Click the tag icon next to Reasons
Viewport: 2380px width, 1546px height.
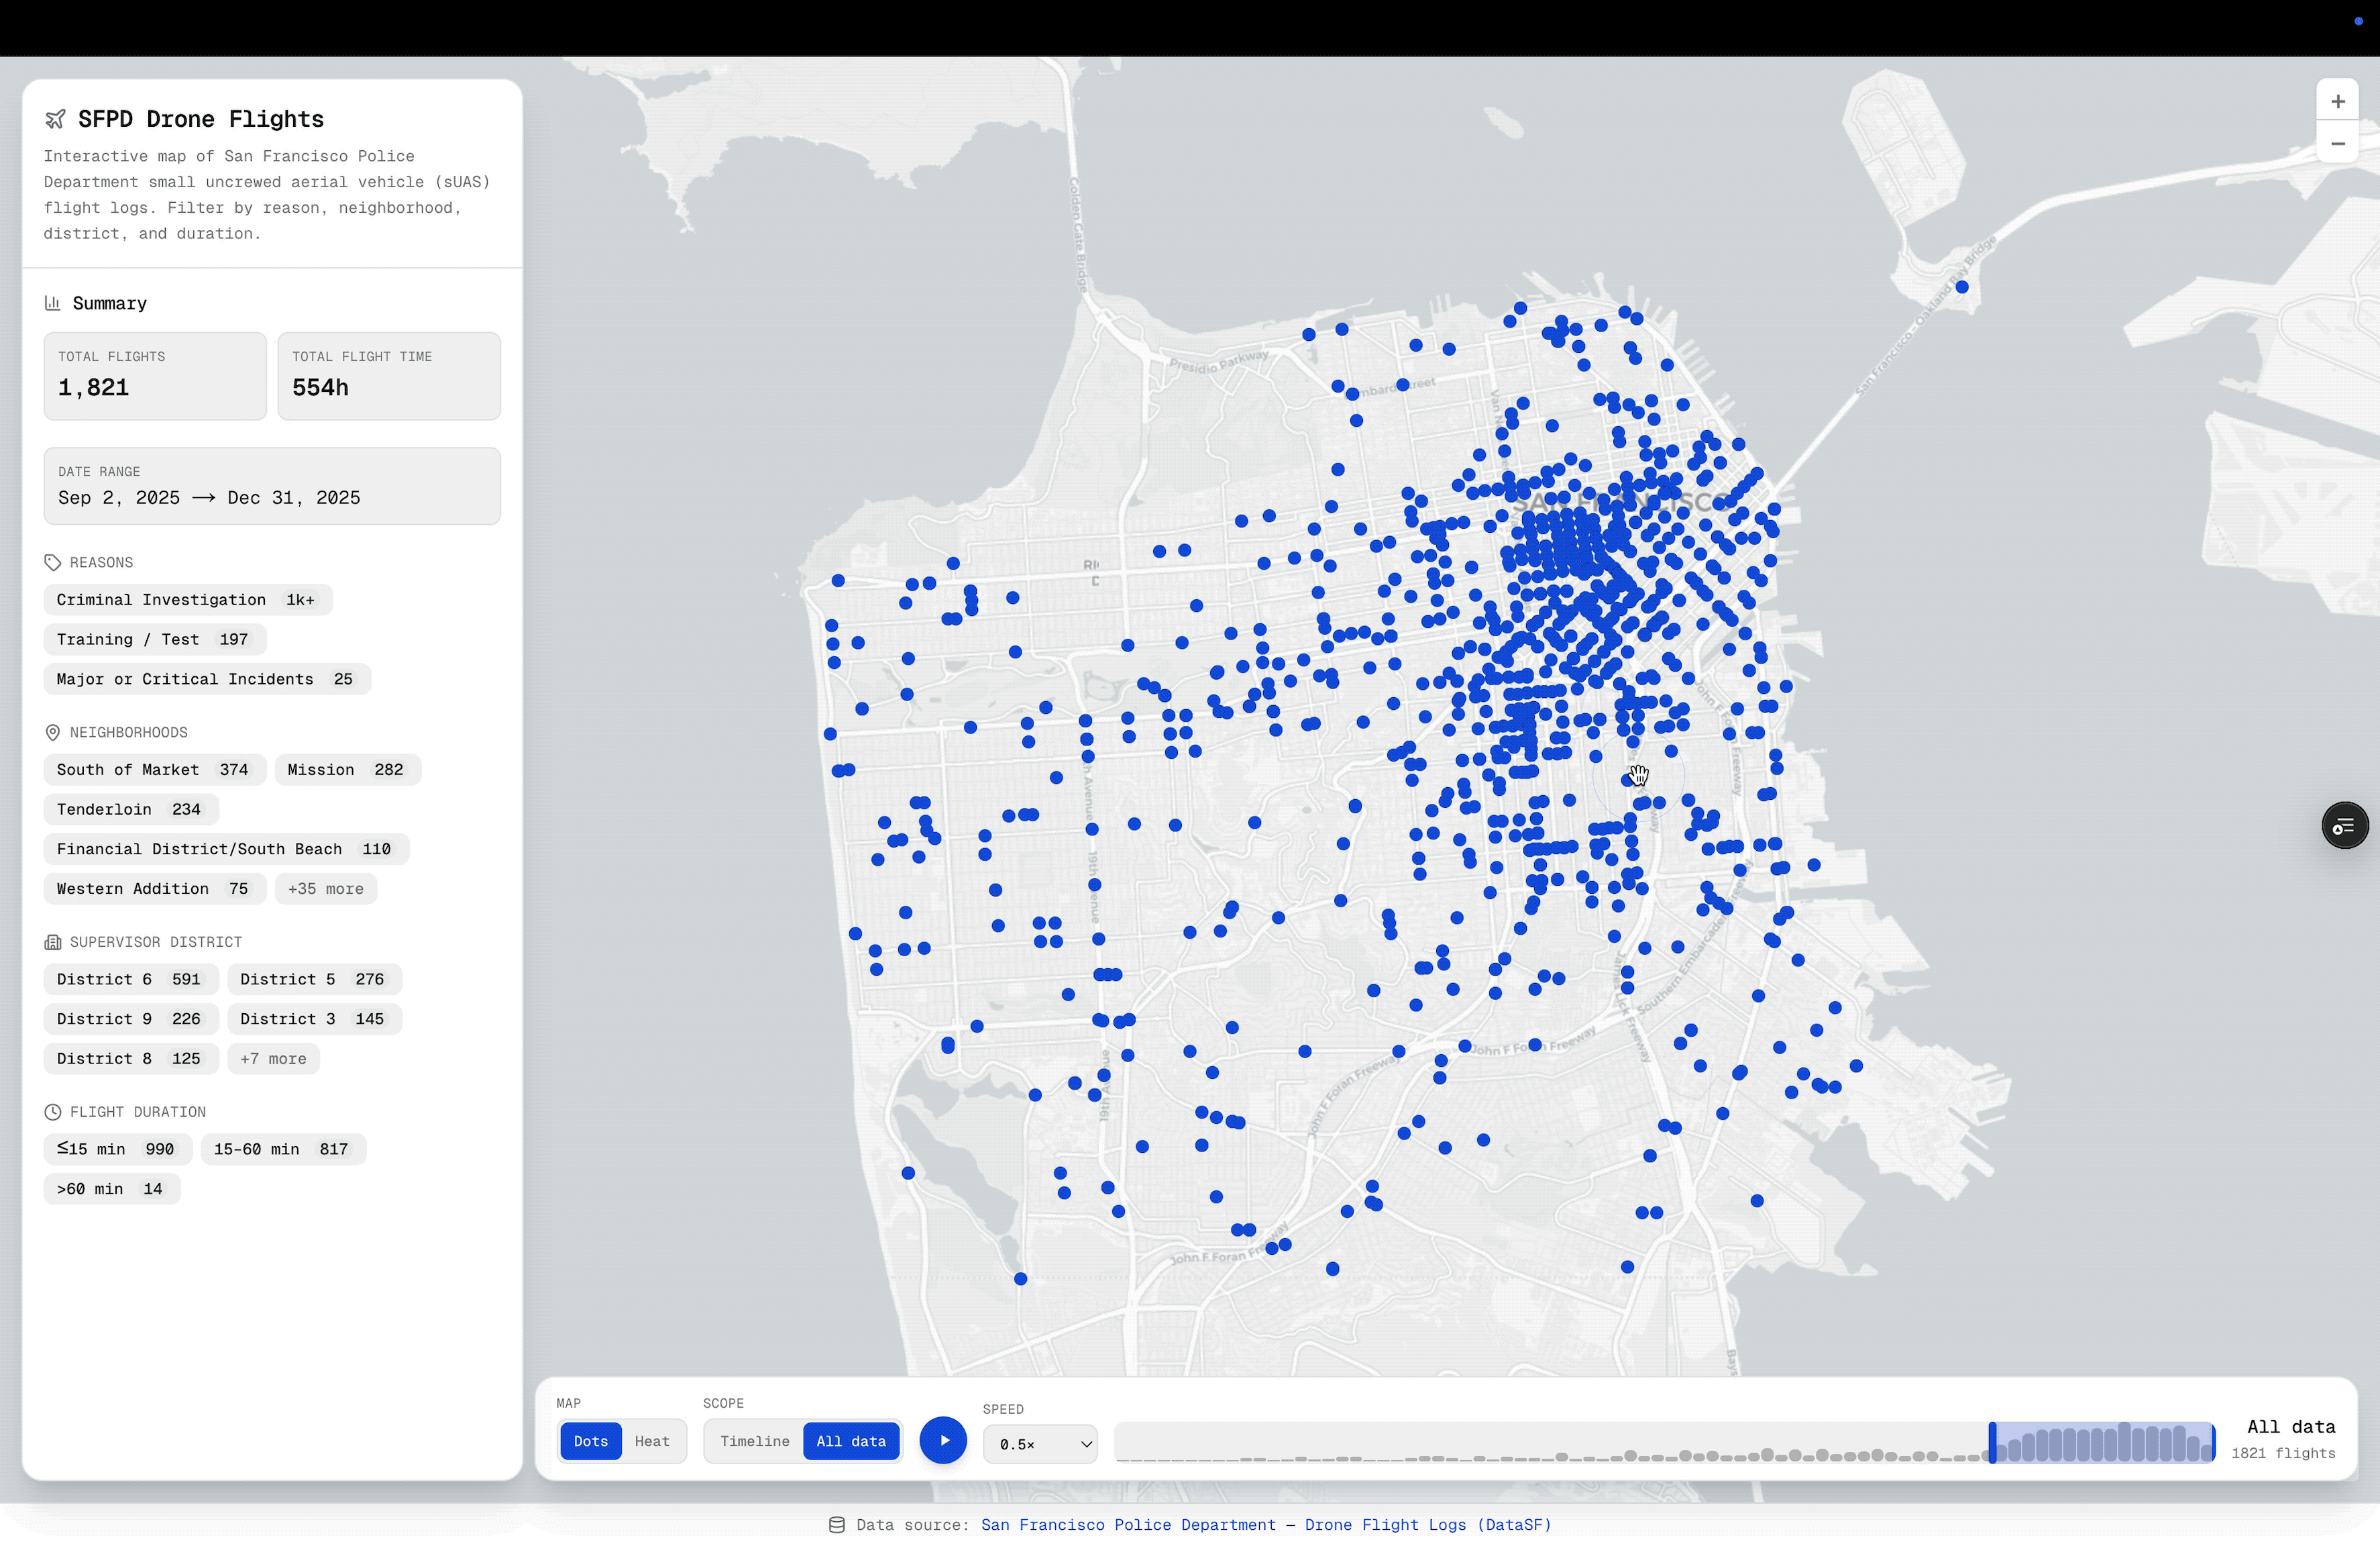point(53,563)
